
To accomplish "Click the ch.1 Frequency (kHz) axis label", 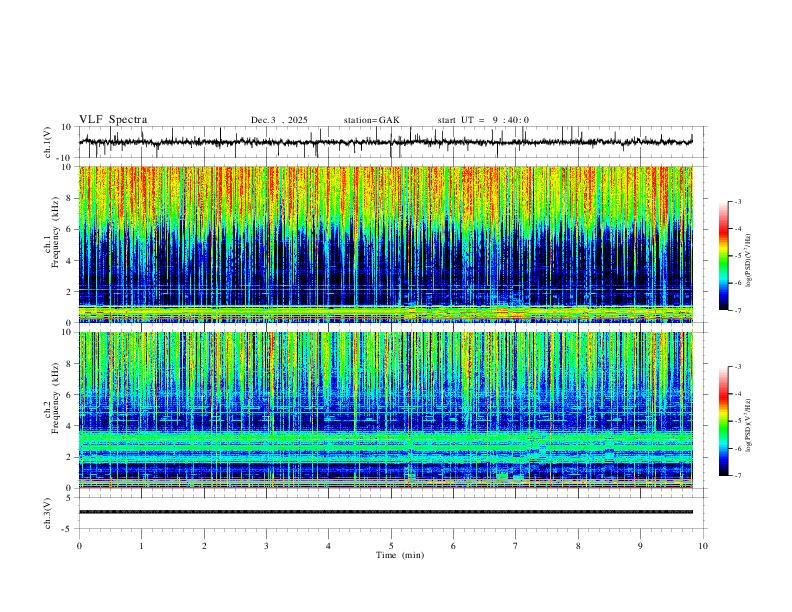I will point(54,230).
